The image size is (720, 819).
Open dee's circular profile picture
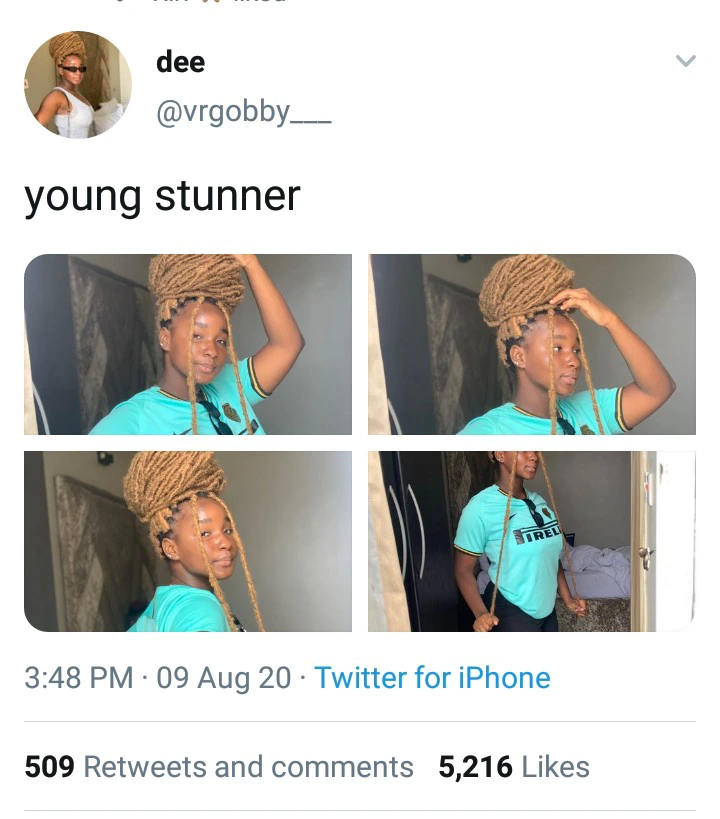pos(78,85)
